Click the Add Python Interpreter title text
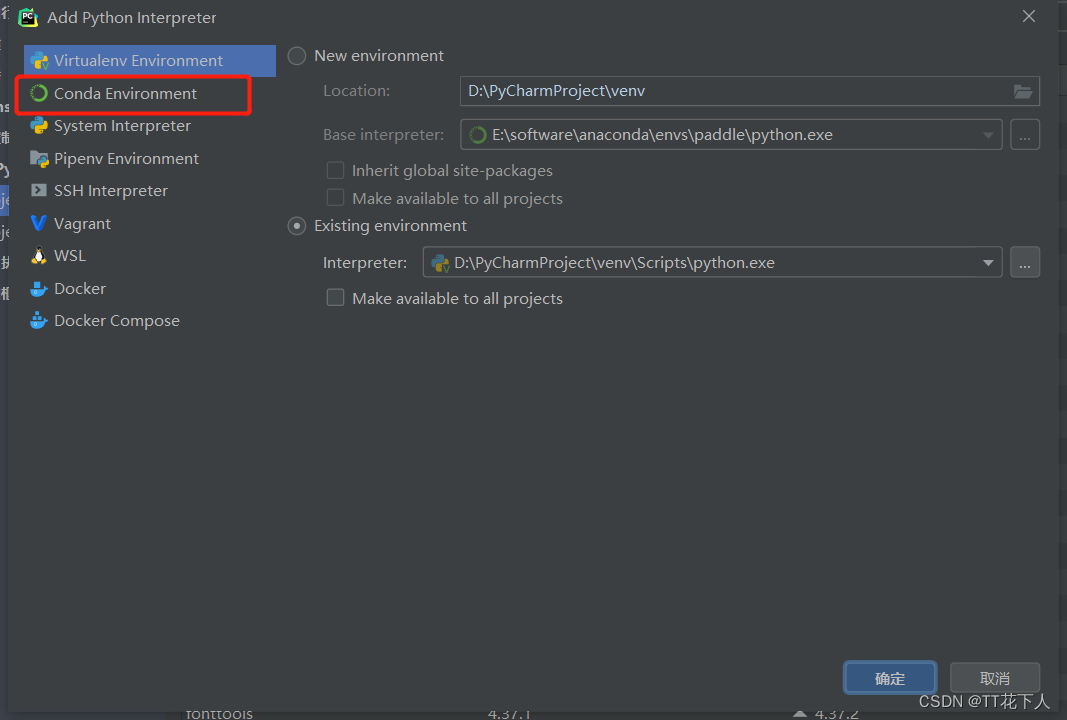Image resolution: width=1067 pixels, height=720 pixels. pyautogui.click(x=131, y=18)
